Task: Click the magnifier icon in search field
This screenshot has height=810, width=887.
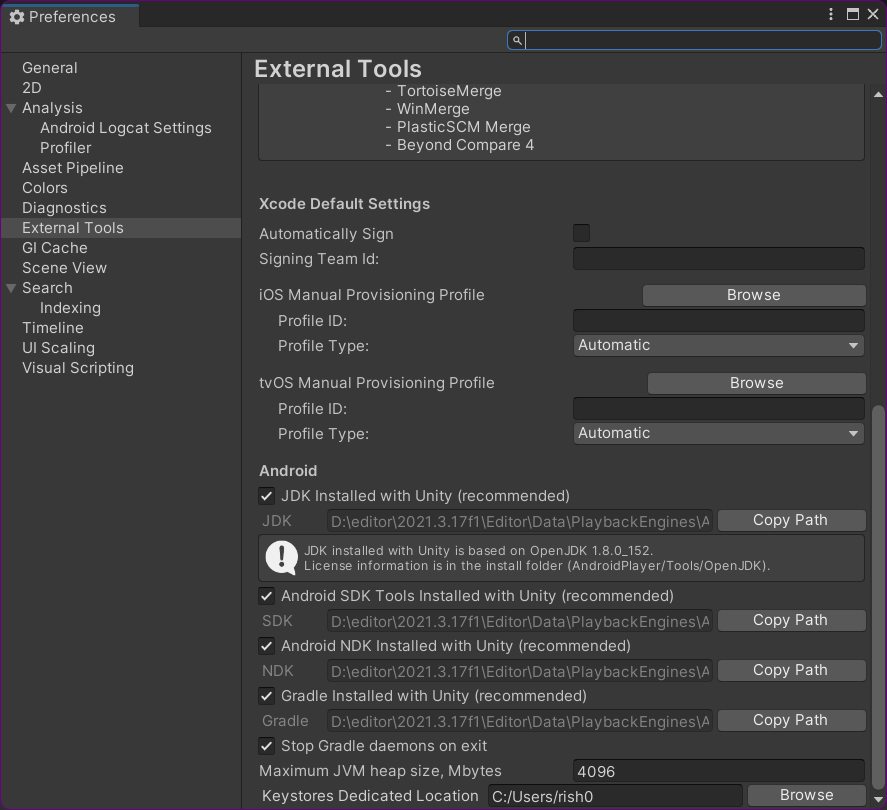Action: click(516, 40)
